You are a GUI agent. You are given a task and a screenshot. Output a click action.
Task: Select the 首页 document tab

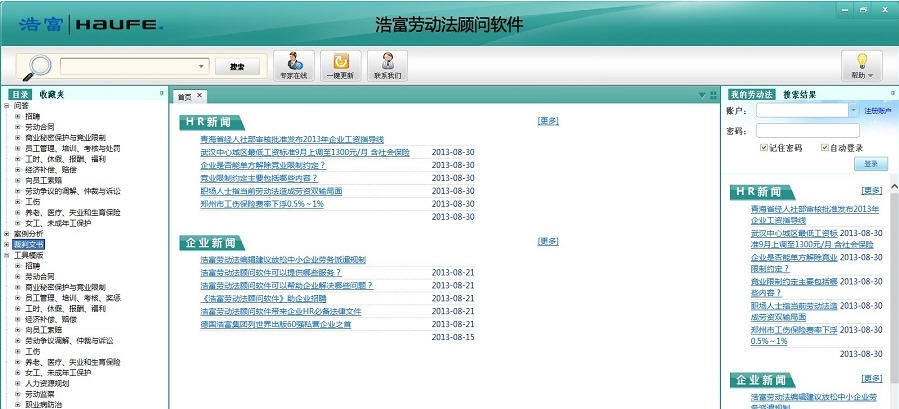pyautogui.click(x=185, y=96)
